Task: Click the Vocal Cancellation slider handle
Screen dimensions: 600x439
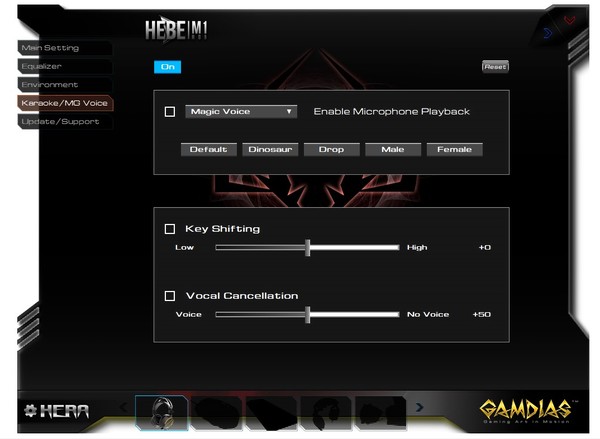Action: [x=308, y=315]
